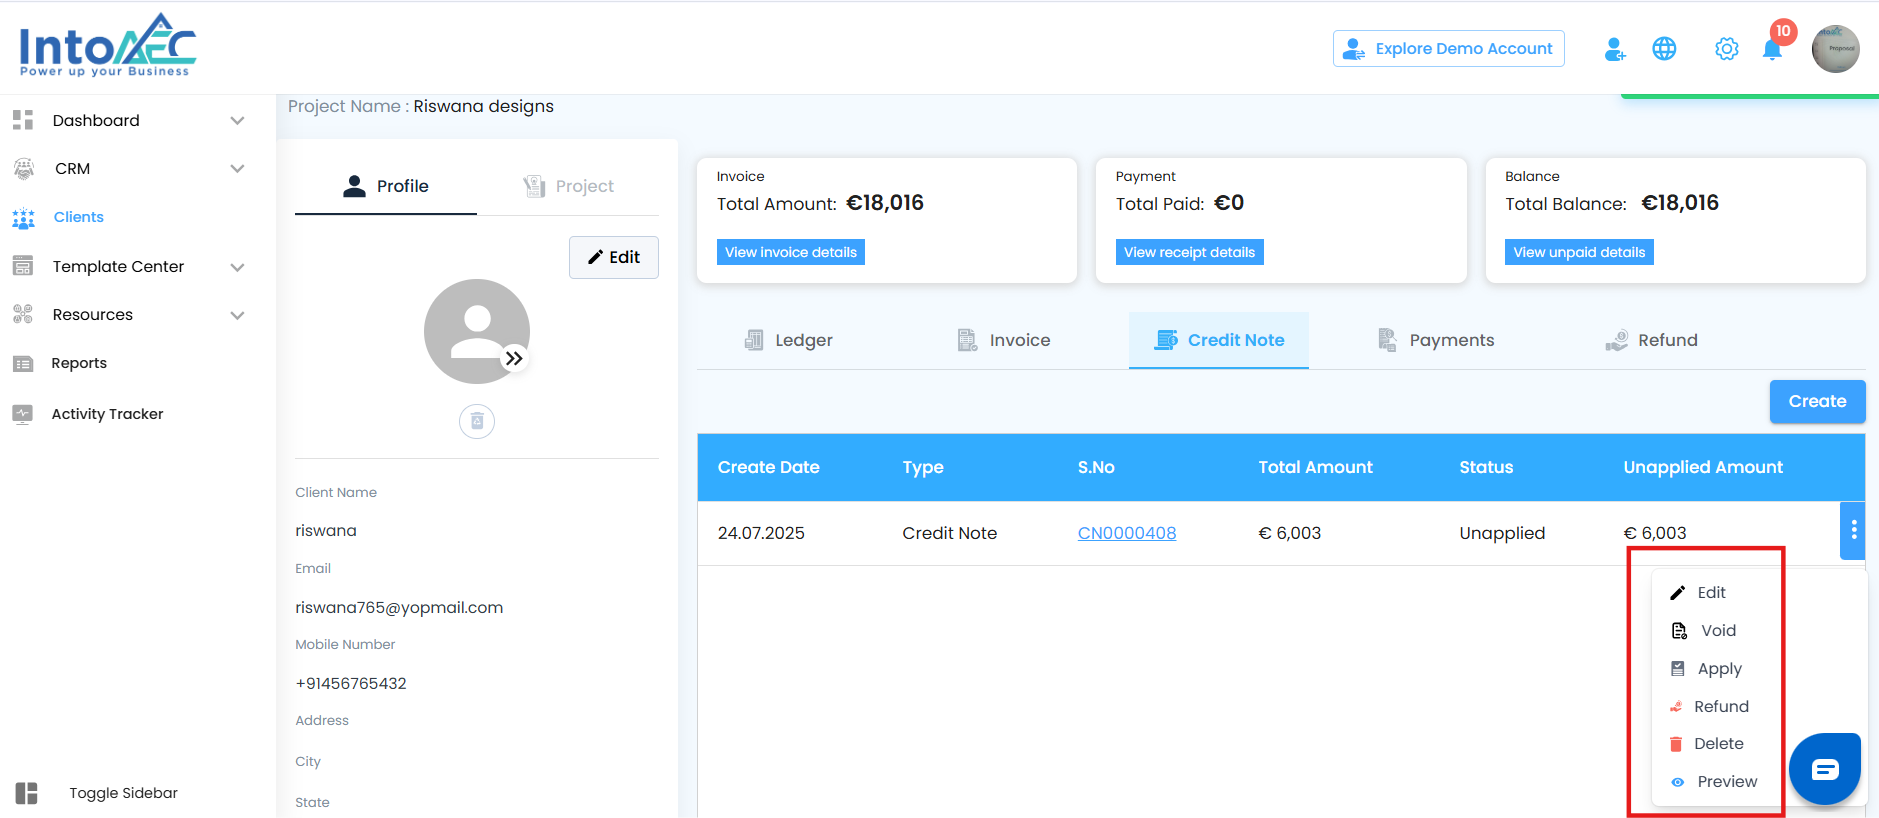Open the settings gear icon
The height and width of the screenshot is (818, 1879).
1727,49
